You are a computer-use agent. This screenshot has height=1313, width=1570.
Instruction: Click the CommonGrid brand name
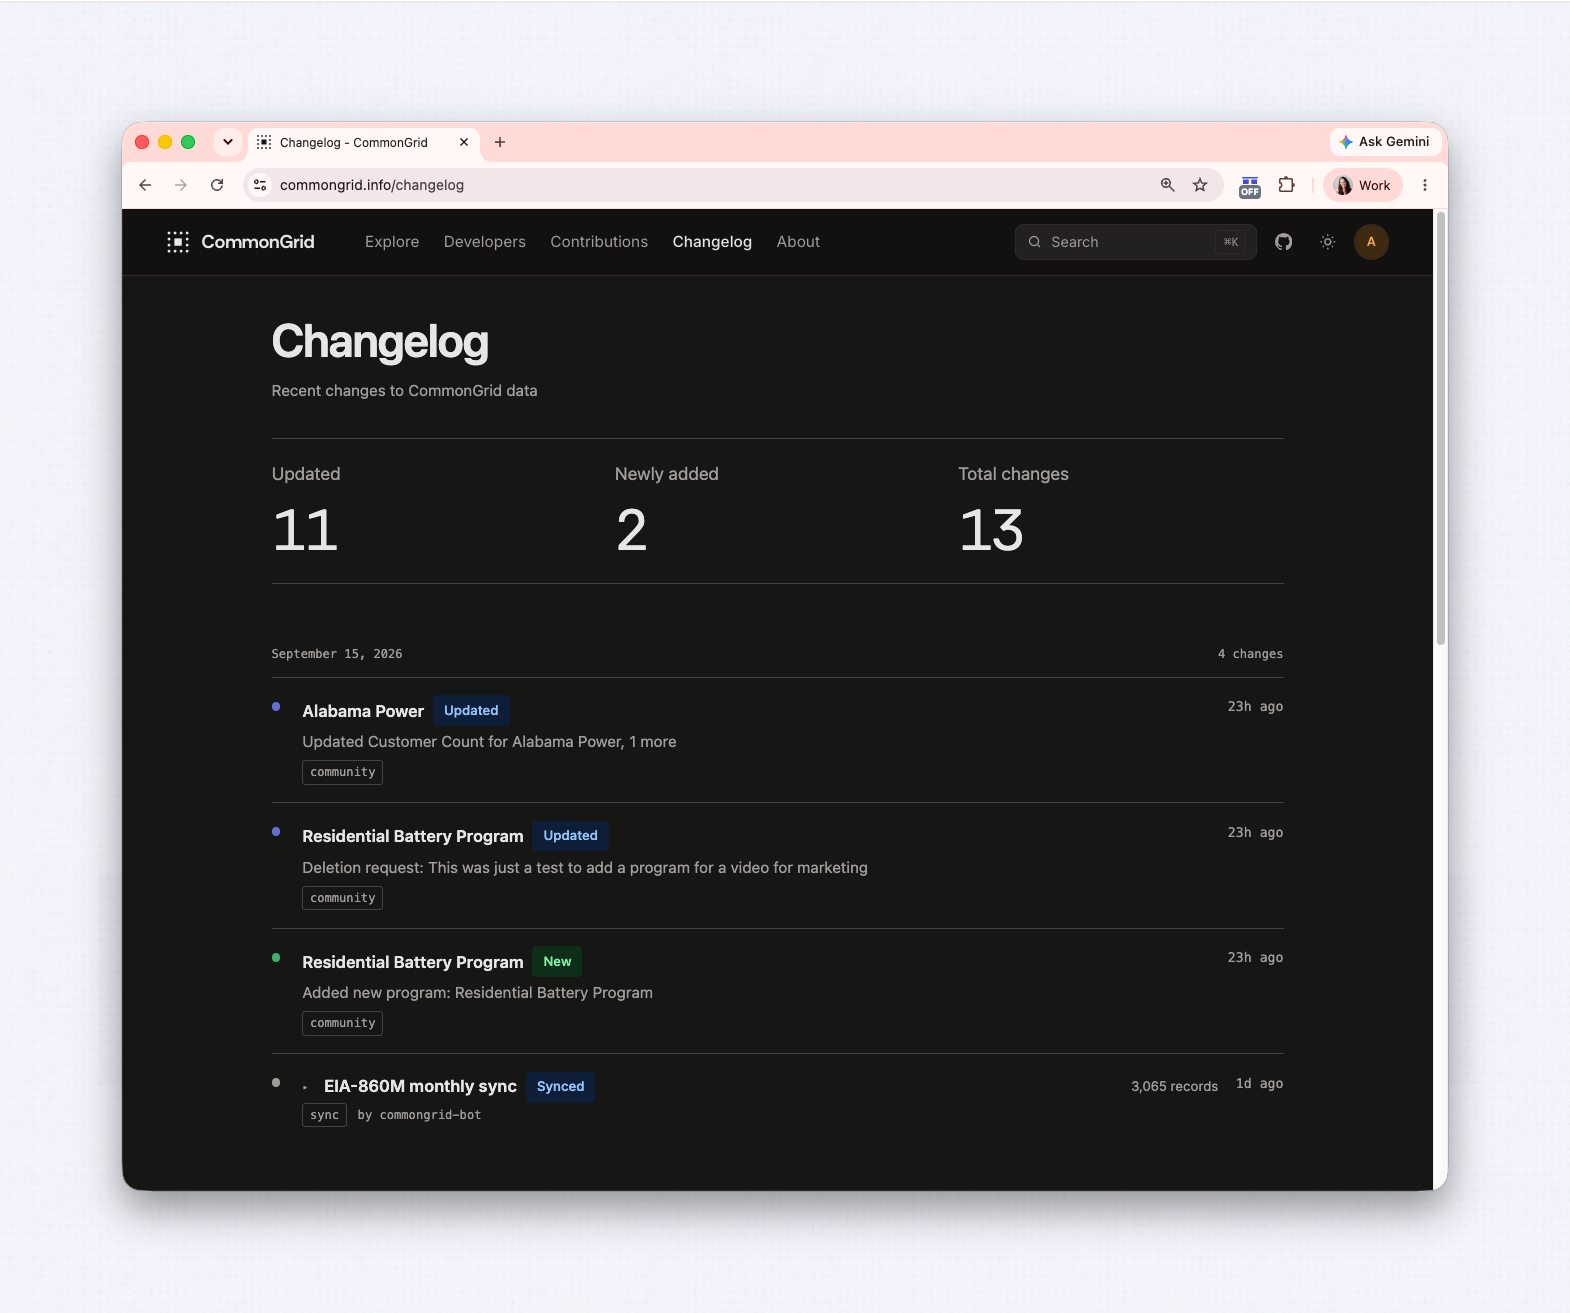coord(258,242)
